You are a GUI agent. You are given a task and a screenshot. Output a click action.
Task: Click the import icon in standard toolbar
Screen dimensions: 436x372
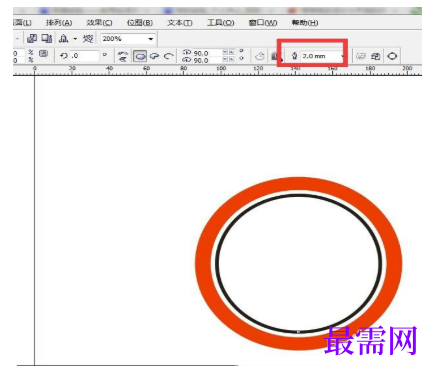coord(32,39)
